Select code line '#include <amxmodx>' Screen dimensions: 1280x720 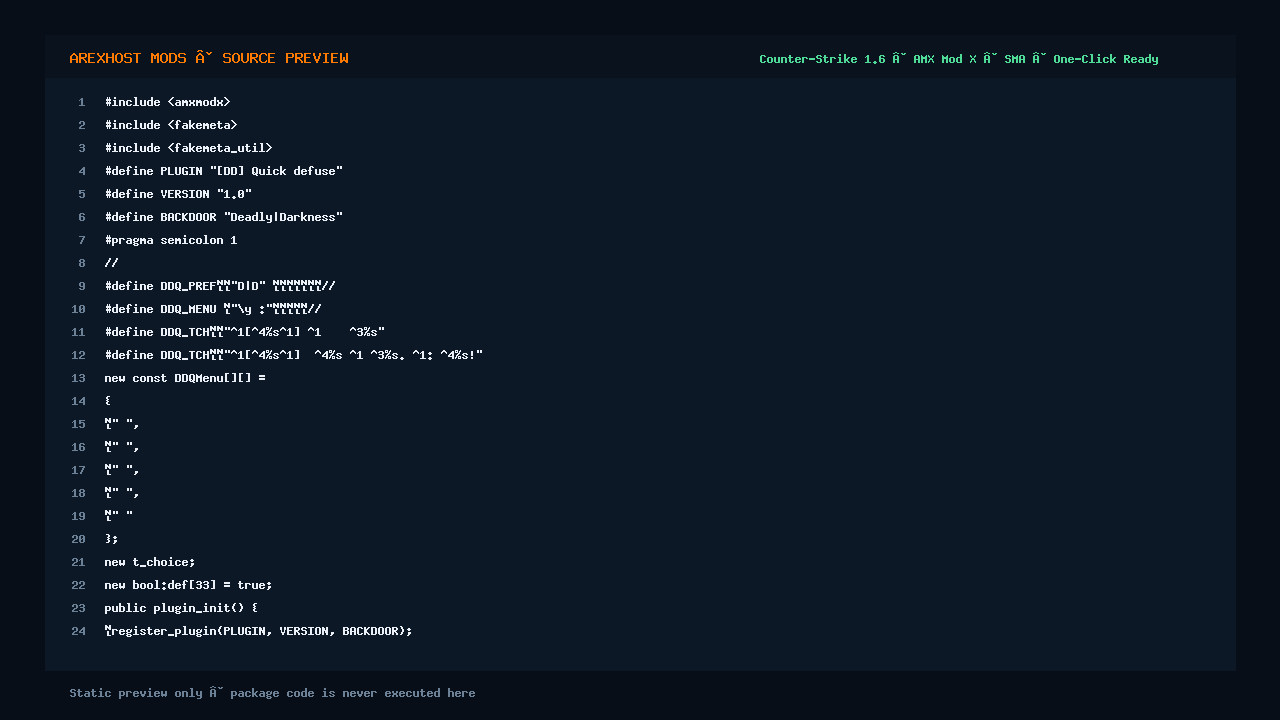167,102
